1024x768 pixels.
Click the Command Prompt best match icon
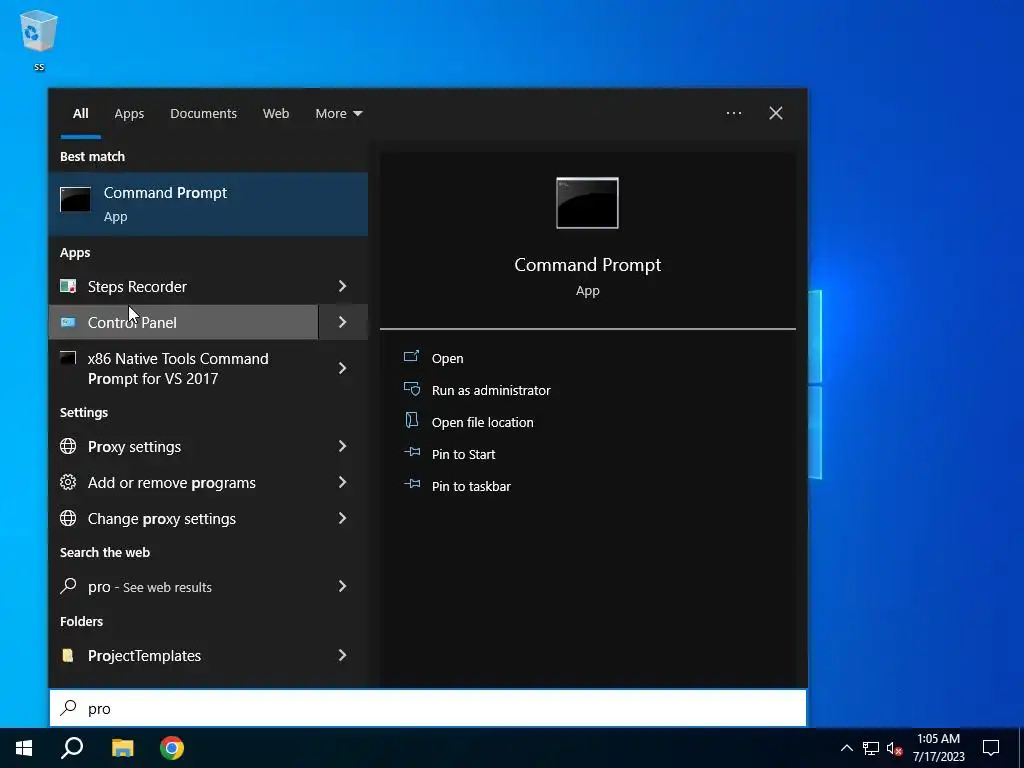75,199
